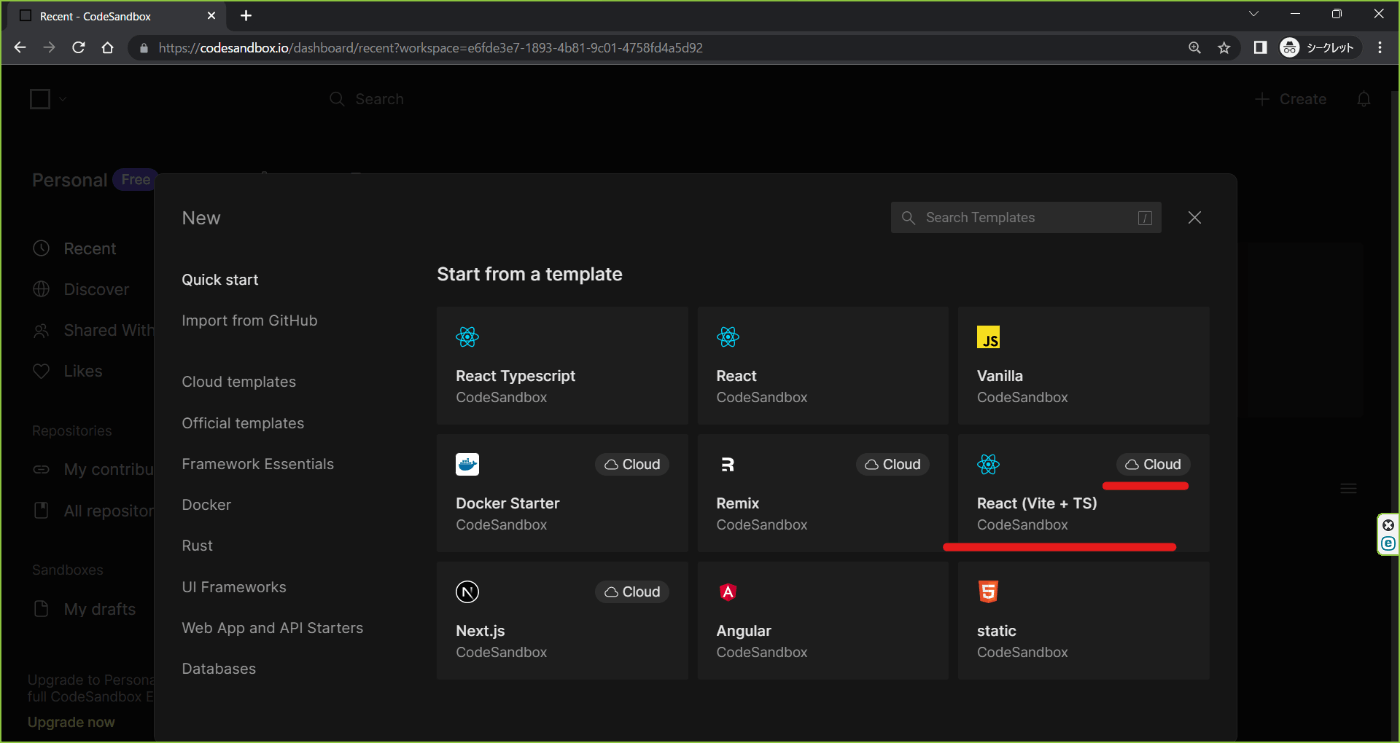This screenshot has height=743, width=1400.
Task: Open My drafts in sidebar
Action: point(99,609)
